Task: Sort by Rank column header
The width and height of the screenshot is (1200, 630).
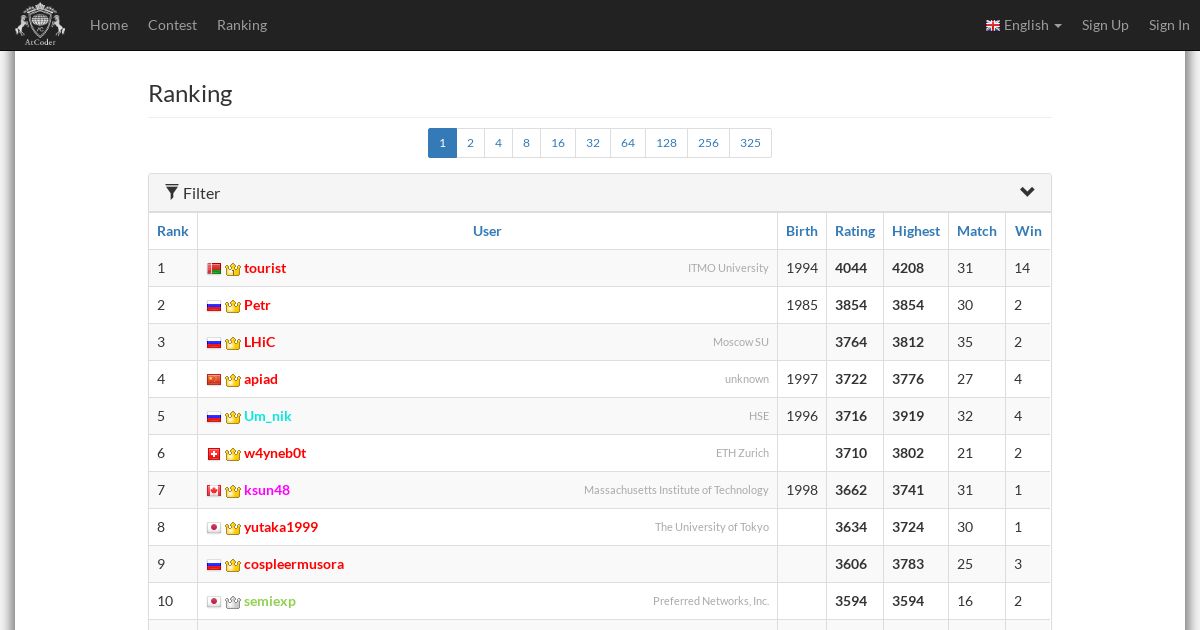Action: click(173, 231)
